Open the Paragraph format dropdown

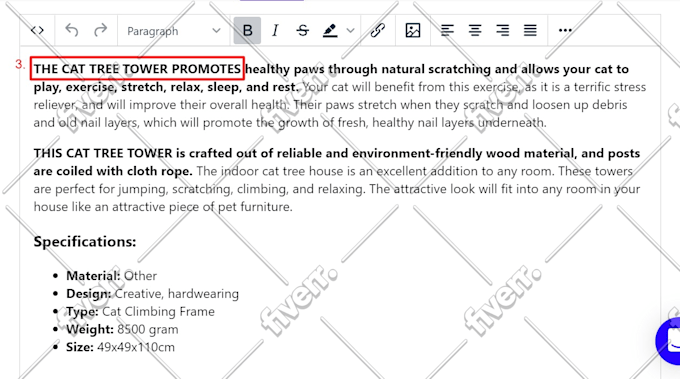click(173, 31)
